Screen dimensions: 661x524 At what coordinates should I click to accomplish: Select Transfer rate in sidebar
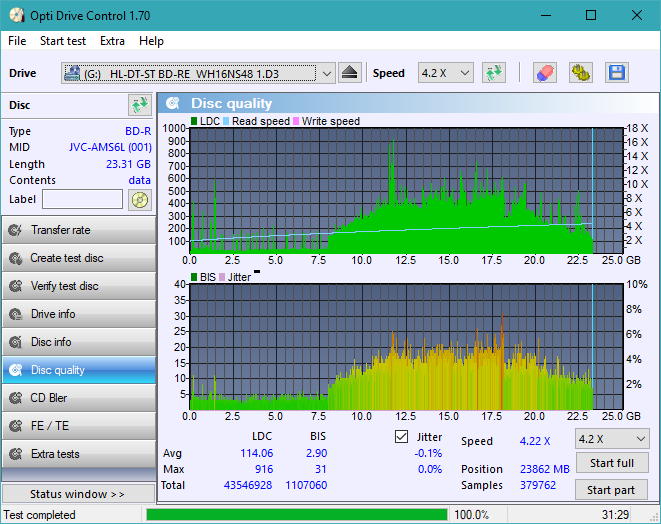[x=78, y=230]
